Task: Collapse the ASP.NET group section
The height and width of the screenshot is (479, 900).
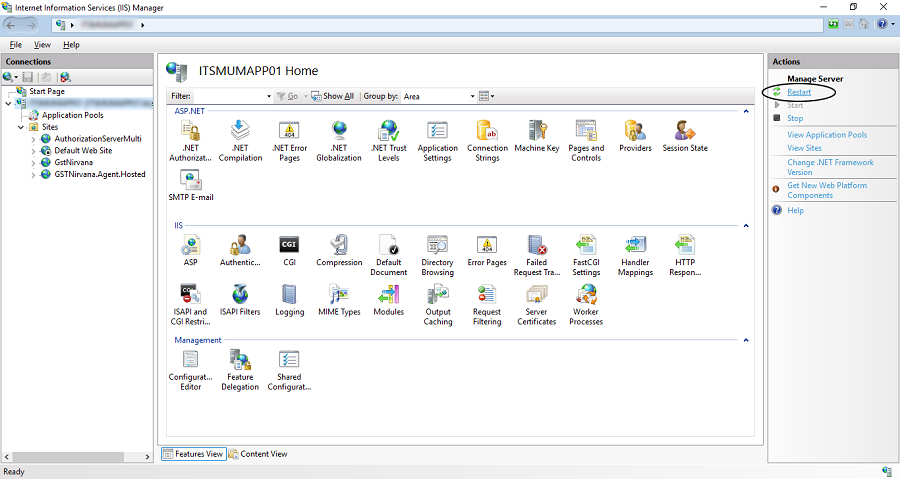Action: (x=746, y=111)
